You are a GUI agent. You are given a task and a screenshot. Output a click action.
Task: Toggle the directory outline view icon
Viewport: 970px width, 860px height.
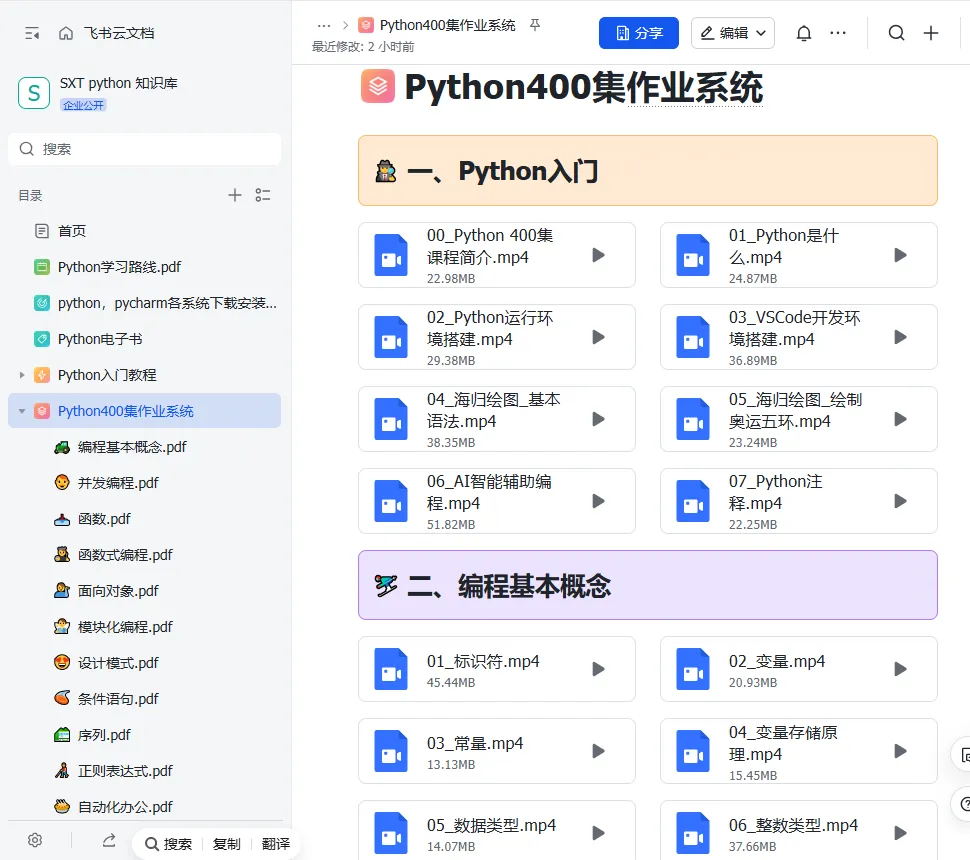pos(263,196)
